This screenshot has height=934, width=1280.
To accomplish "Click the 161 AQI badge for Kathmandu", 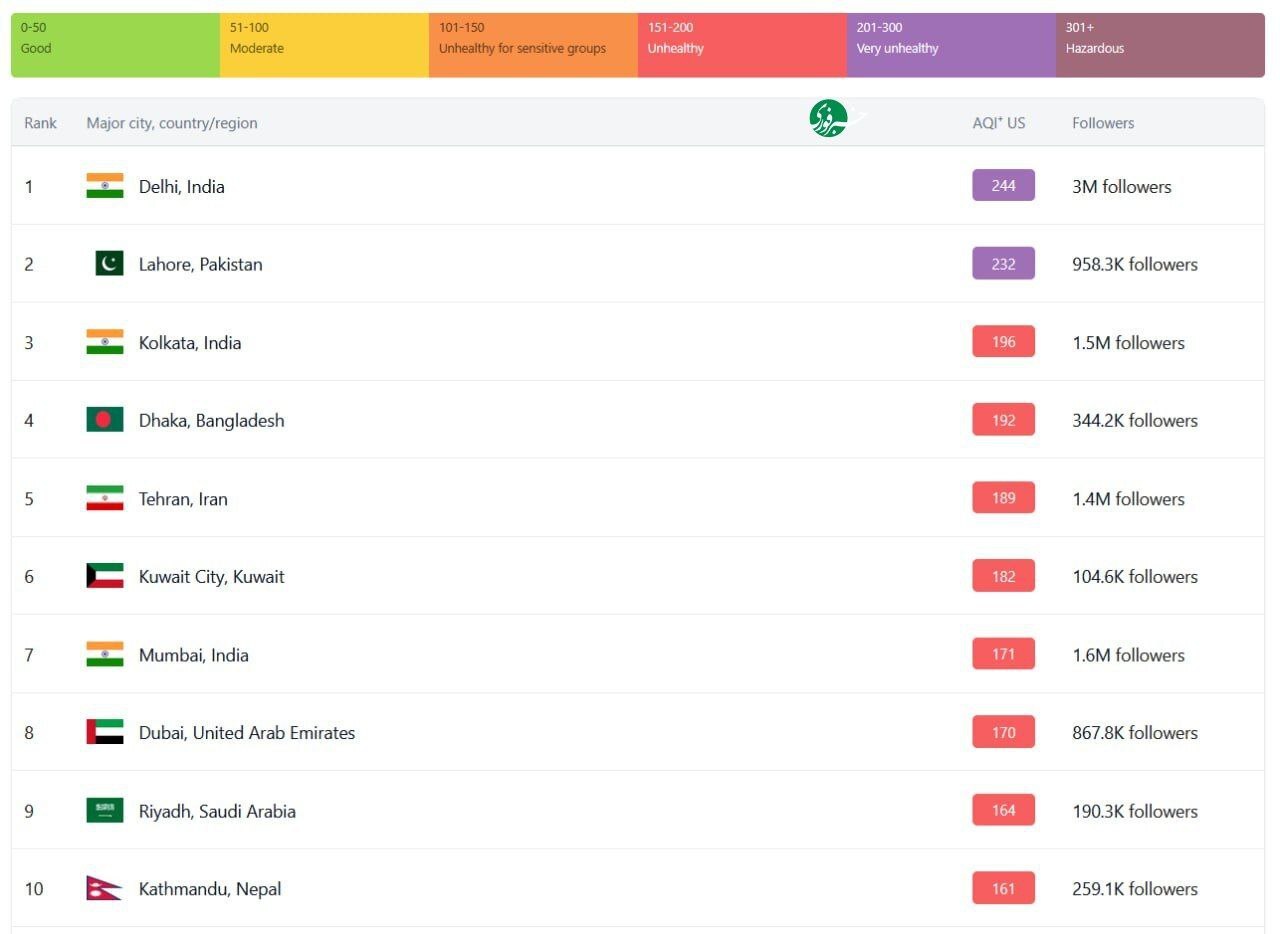I will click(x=1003, y=888).
